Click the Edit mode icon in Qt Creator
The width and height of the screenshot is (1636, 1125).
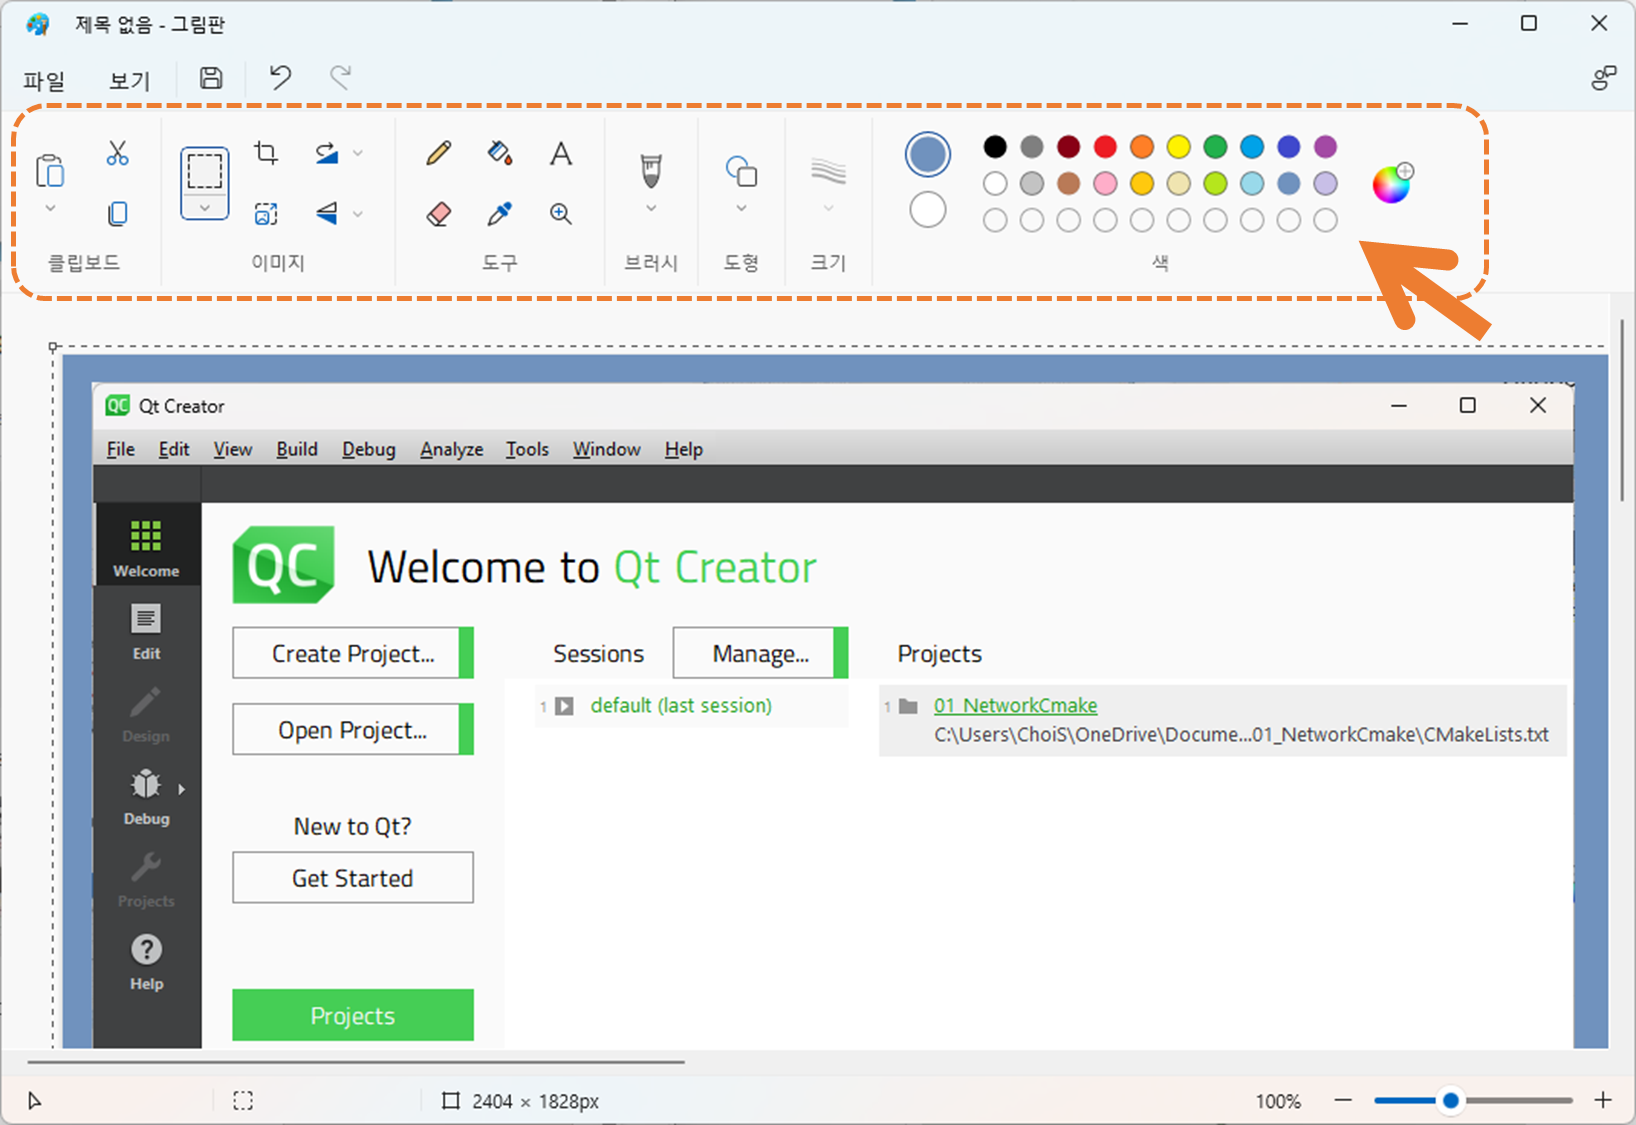tap(146, 632)
